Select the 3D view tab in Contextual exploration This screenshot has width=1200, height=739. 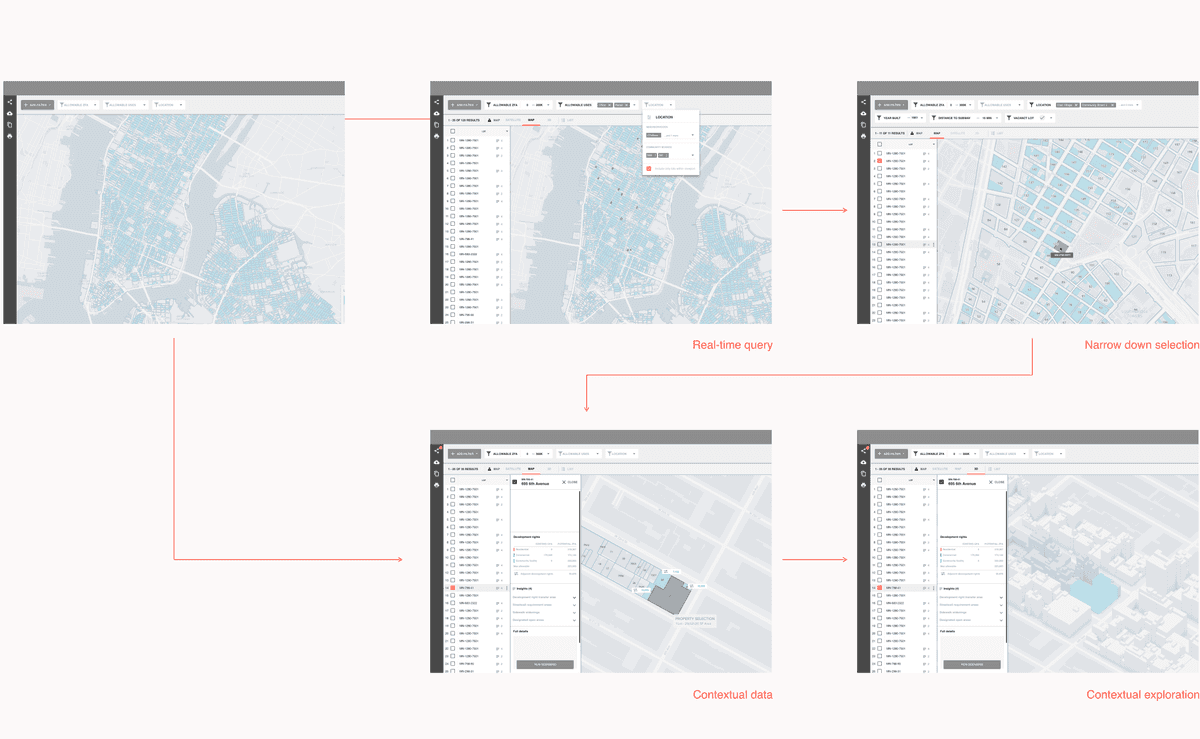[x=976, y=468]
